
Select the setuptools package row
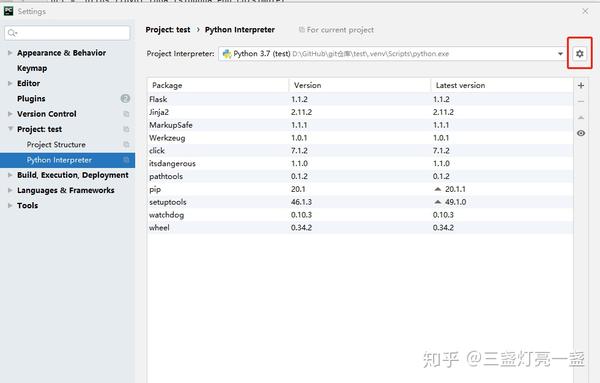360,202
